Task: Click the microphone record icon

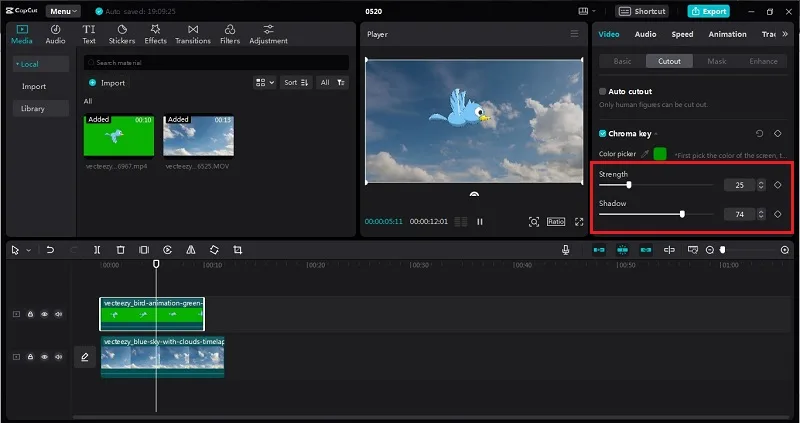Action: tap(565, 250)
